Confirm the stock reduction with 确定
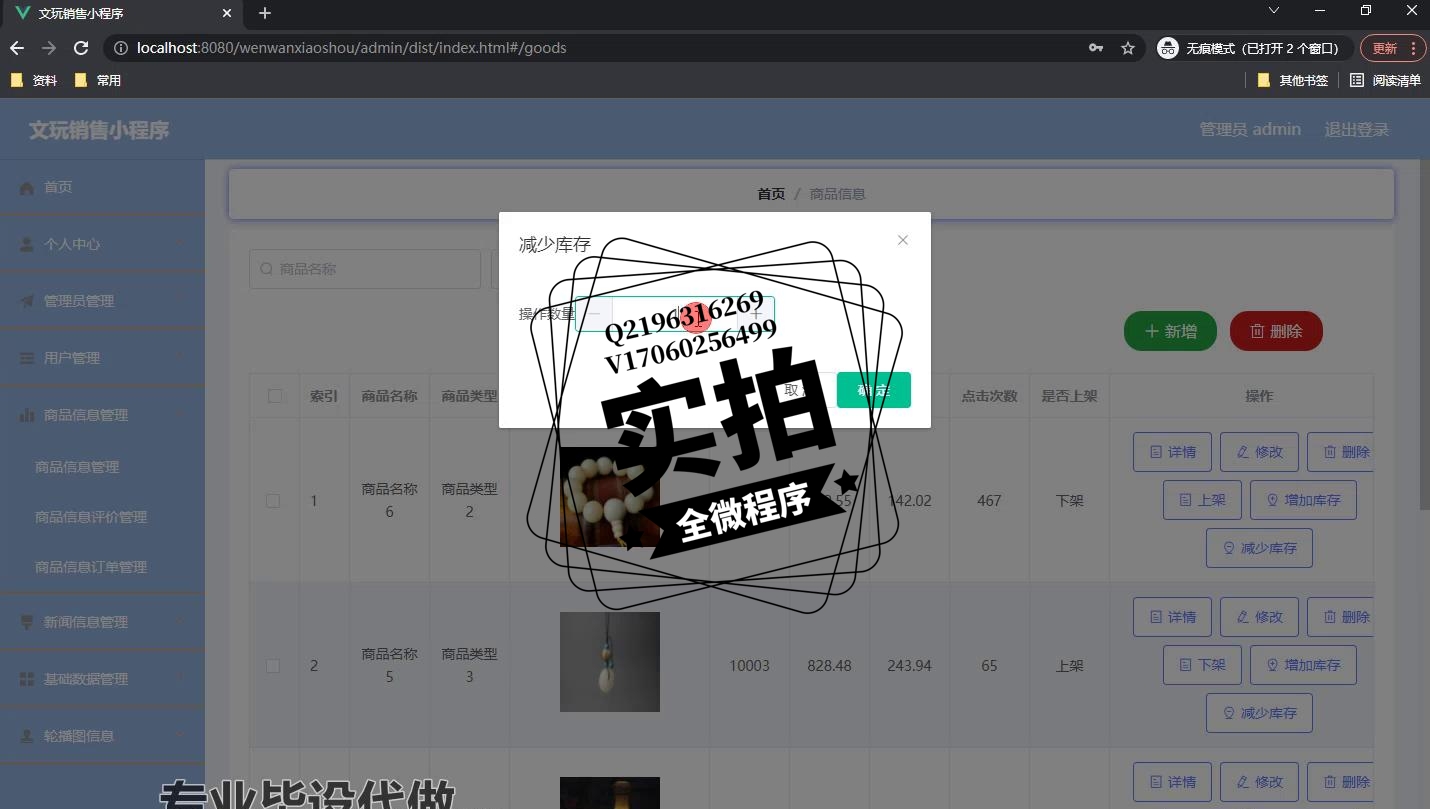Viewport: 1430px width, 809px height. coord(873,390)
